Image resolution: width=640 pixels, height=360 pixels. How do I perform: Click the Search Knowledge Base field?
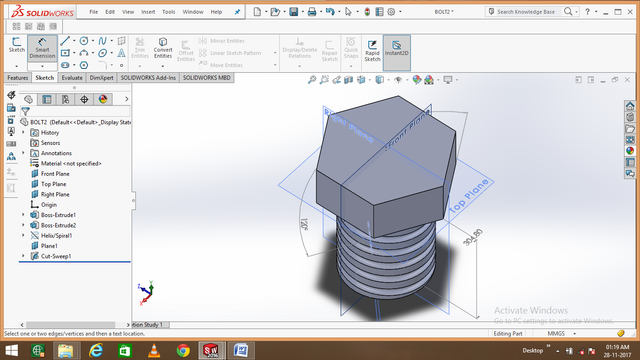pos(526,12)
